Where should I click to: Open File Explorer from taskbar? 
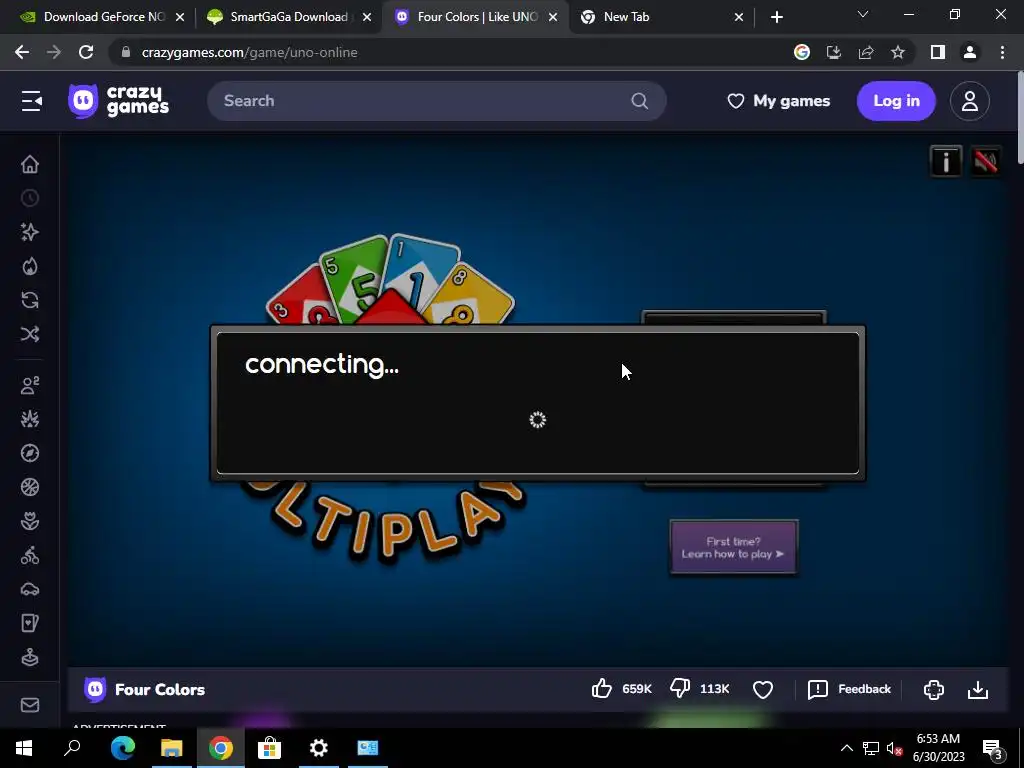click(172, 748)
